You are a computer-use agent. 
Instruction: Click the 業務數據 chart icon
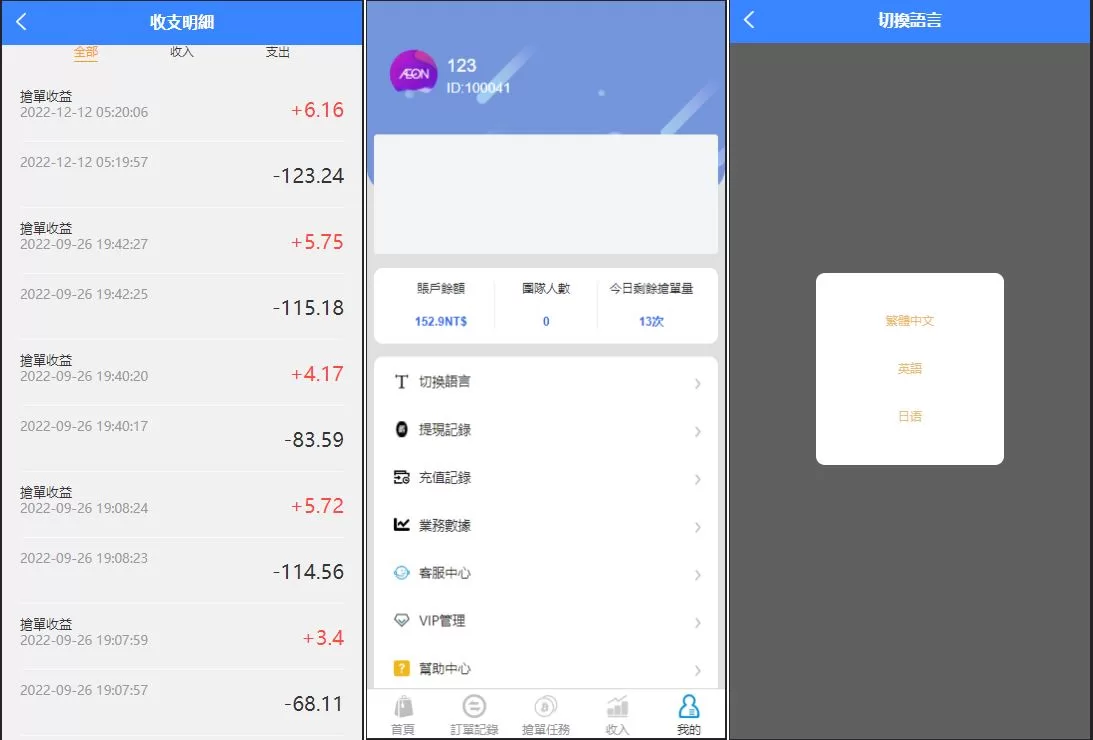(402, 525)
